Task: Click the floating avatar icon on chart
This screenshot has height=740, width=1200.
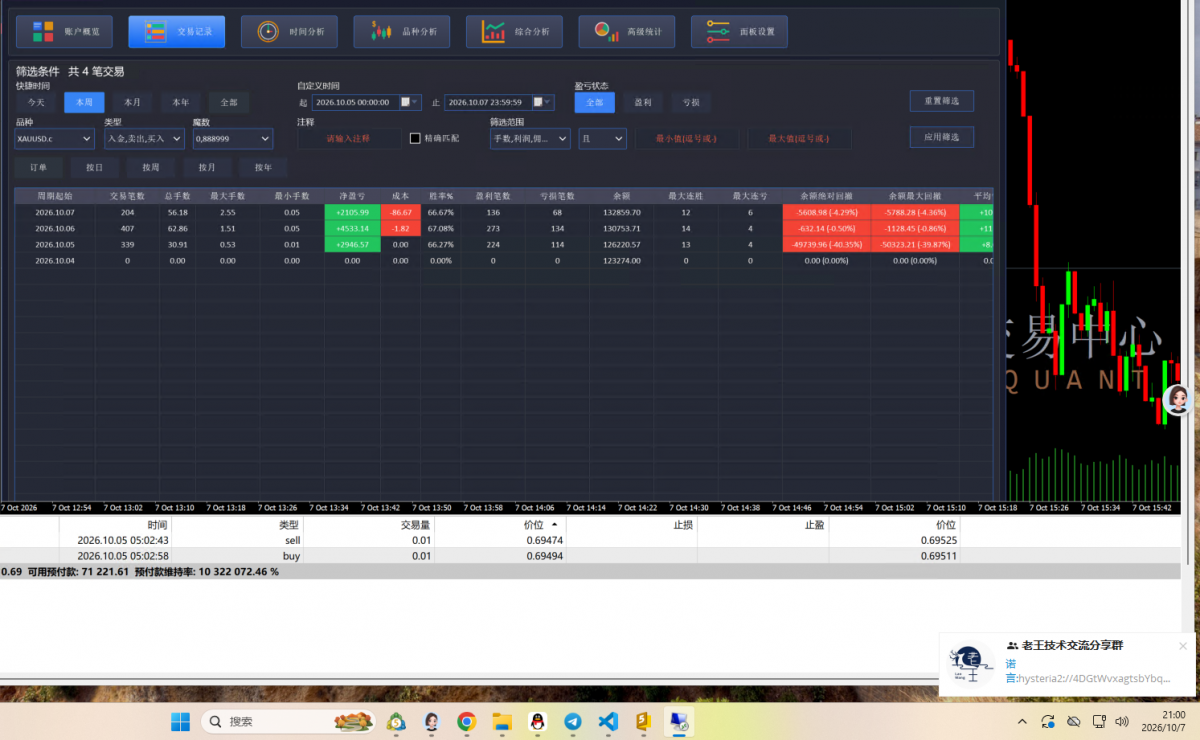Action: [1178, 401]
